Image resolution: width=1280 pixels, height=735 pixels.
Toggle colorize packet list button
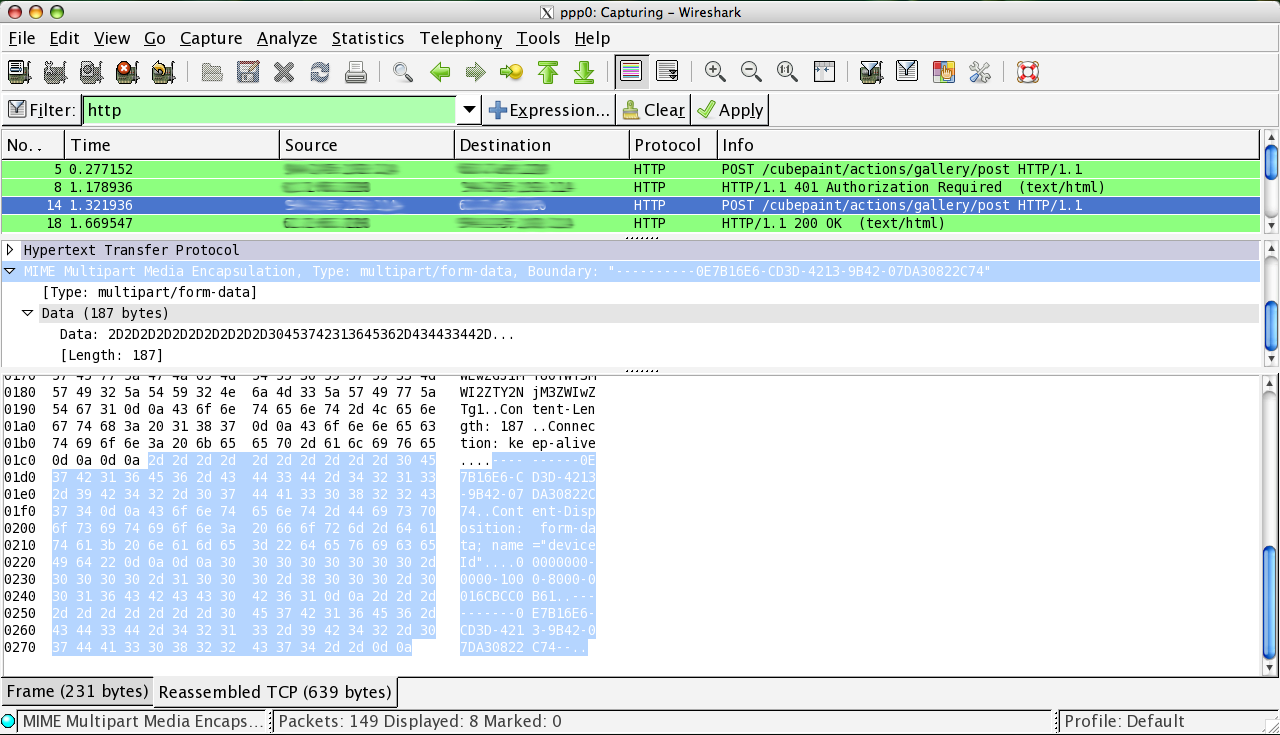pyautogui.click(x=630, y=71)
